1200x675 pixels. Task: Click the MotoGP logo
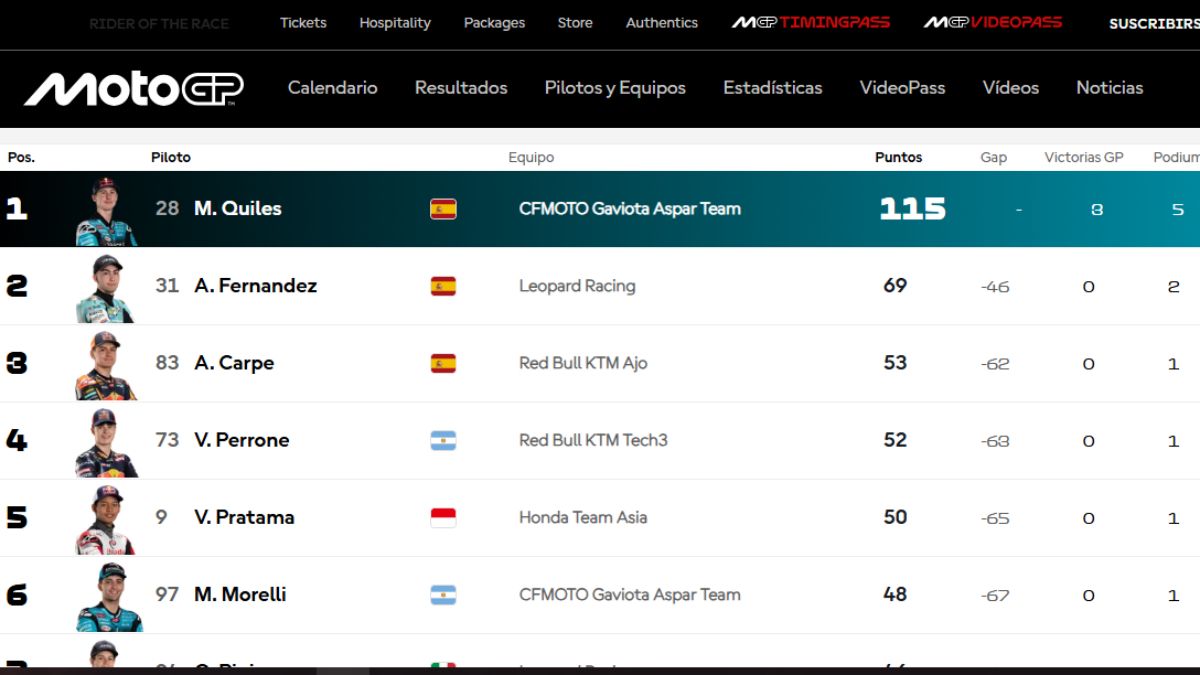click(x=134, y=88)
